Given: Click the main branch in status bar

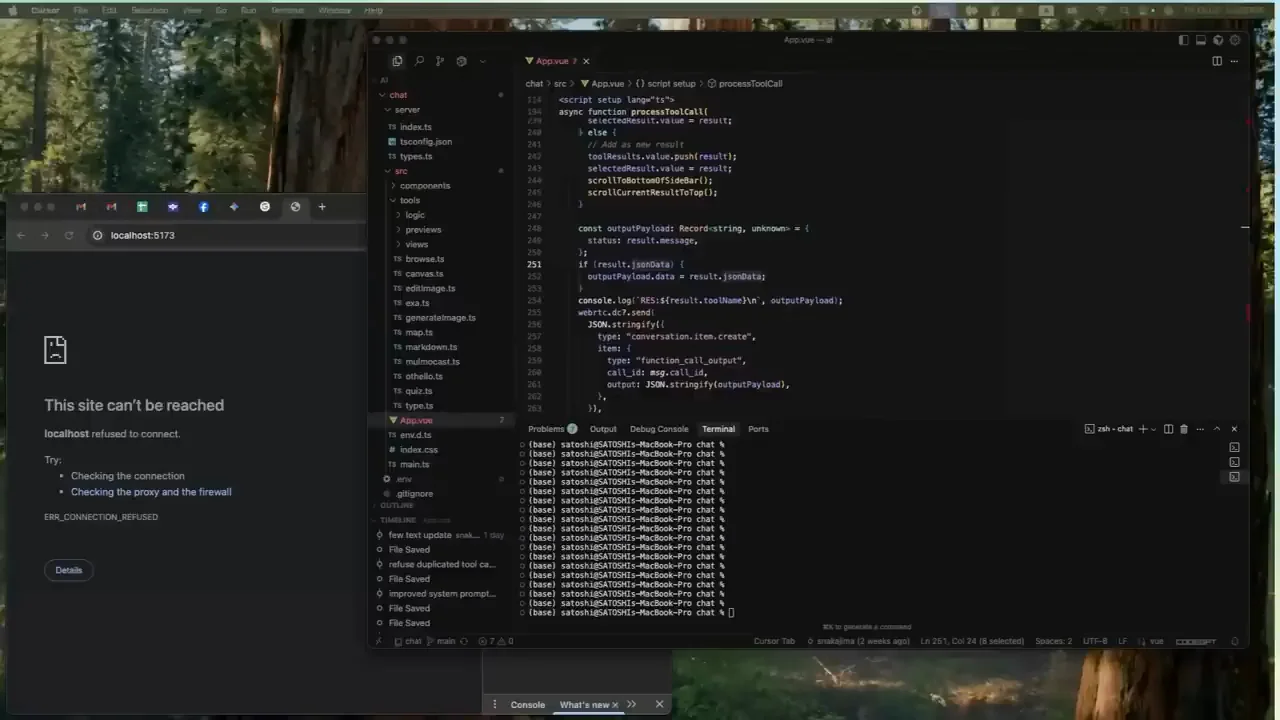Looking at the screenshot, I should coord(441,641).
